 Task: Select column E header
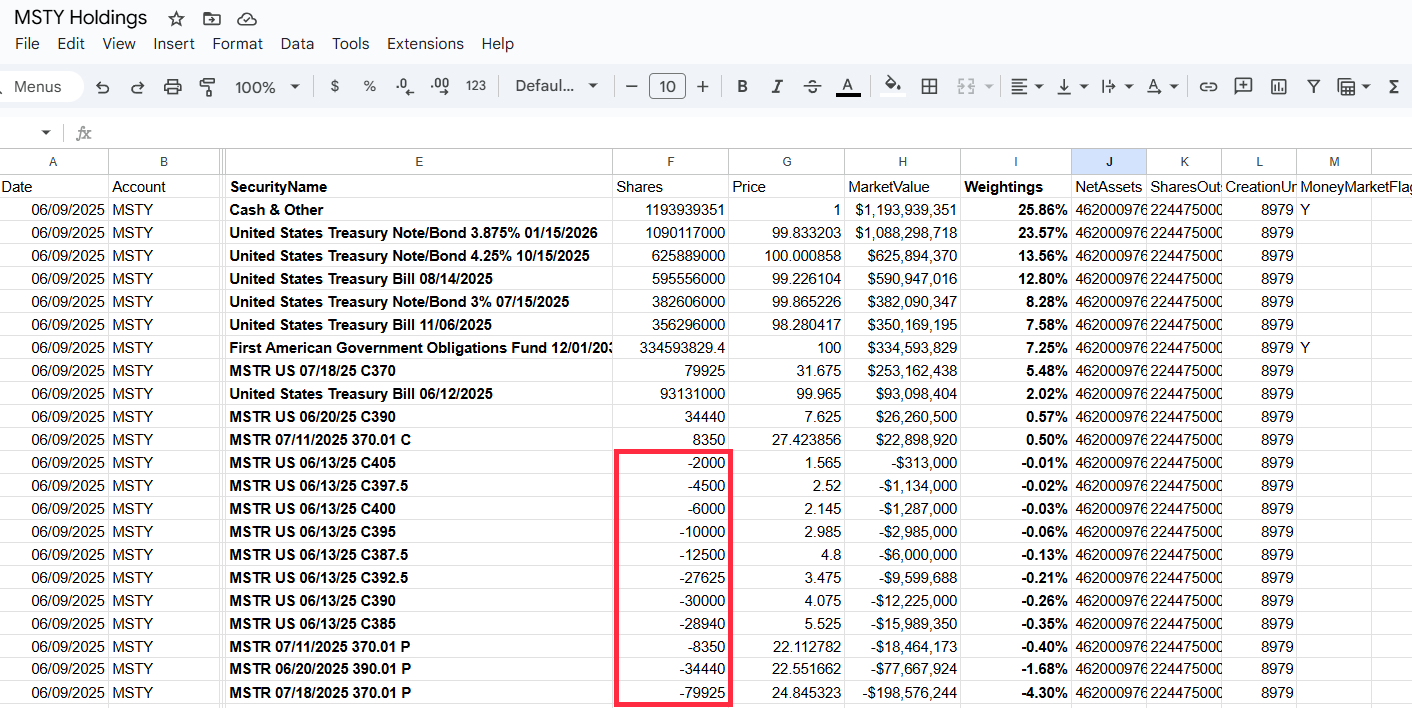pyautogui.click(x=419, y=161)
